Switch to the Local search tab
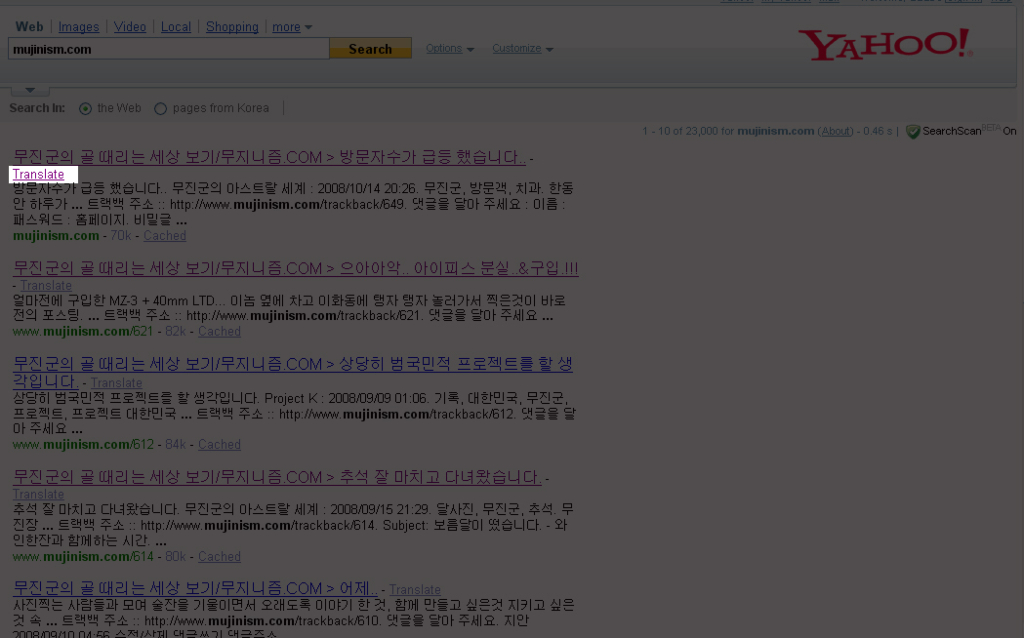The height and width of the screenshot is (638, 1024). point(176,27)
